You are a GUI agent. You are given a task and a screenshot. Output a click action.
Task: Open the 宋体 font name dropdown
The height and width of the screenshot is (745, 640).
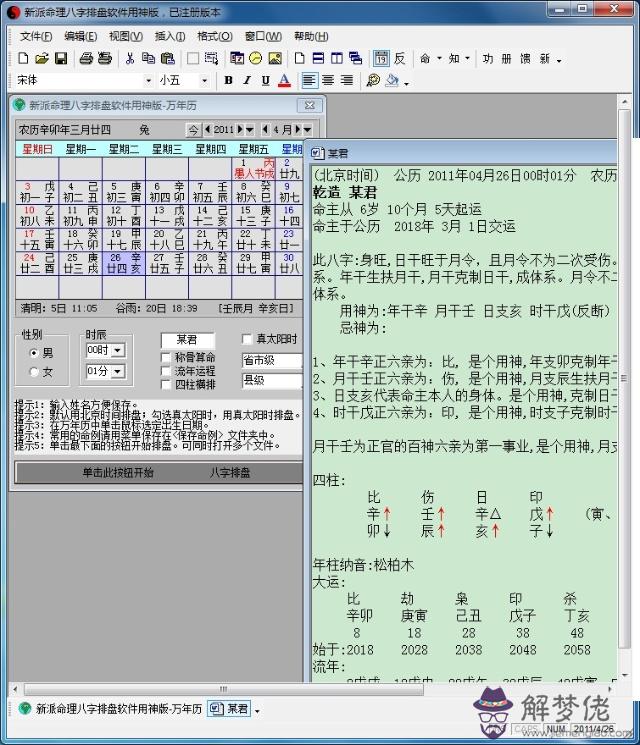tap(148, 80)
